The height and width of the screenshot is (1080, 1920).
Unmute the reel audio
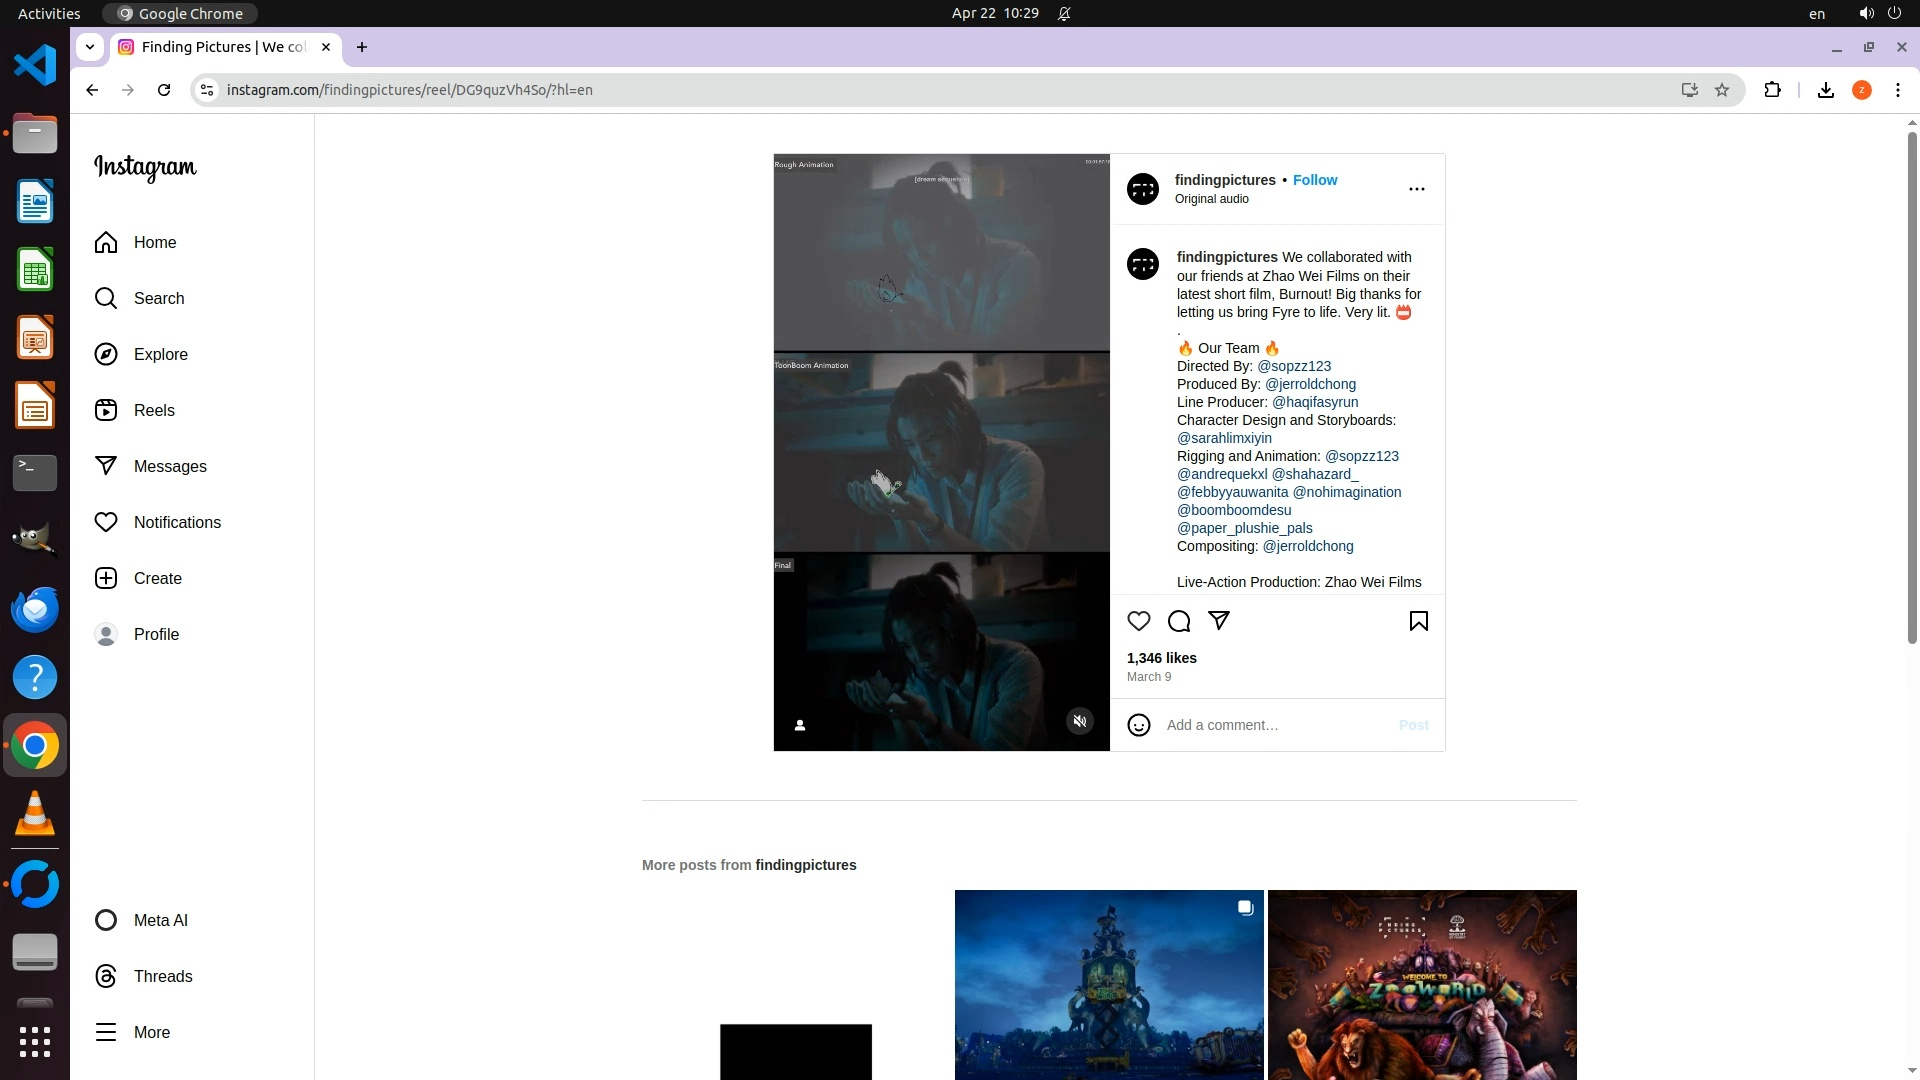(x=1079, y=721)
